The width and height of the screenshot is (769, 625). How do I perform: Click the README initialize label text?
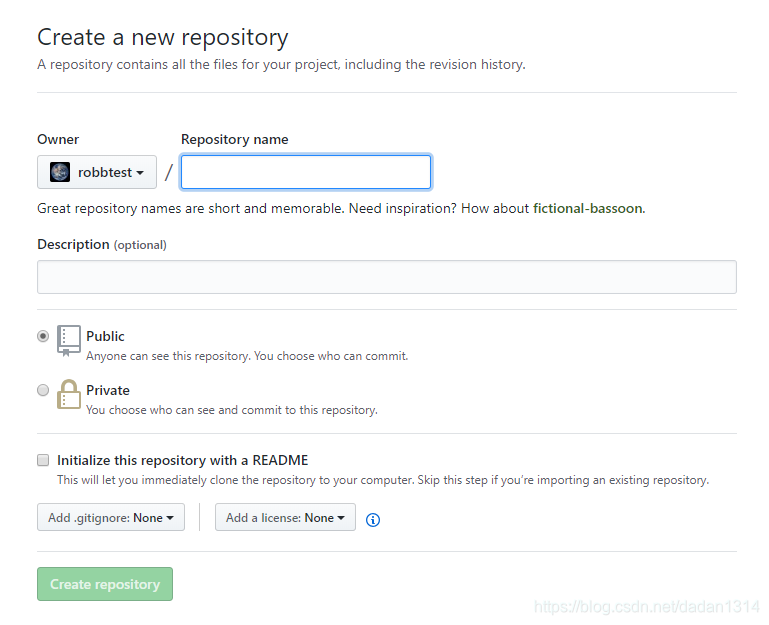tap(182, 460)
